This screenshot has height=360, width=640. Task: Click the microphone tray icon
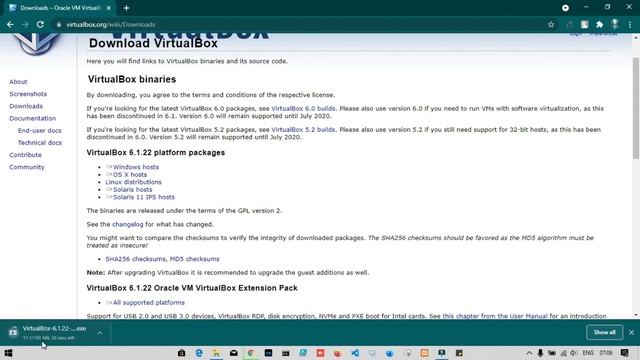click(540, 353)
